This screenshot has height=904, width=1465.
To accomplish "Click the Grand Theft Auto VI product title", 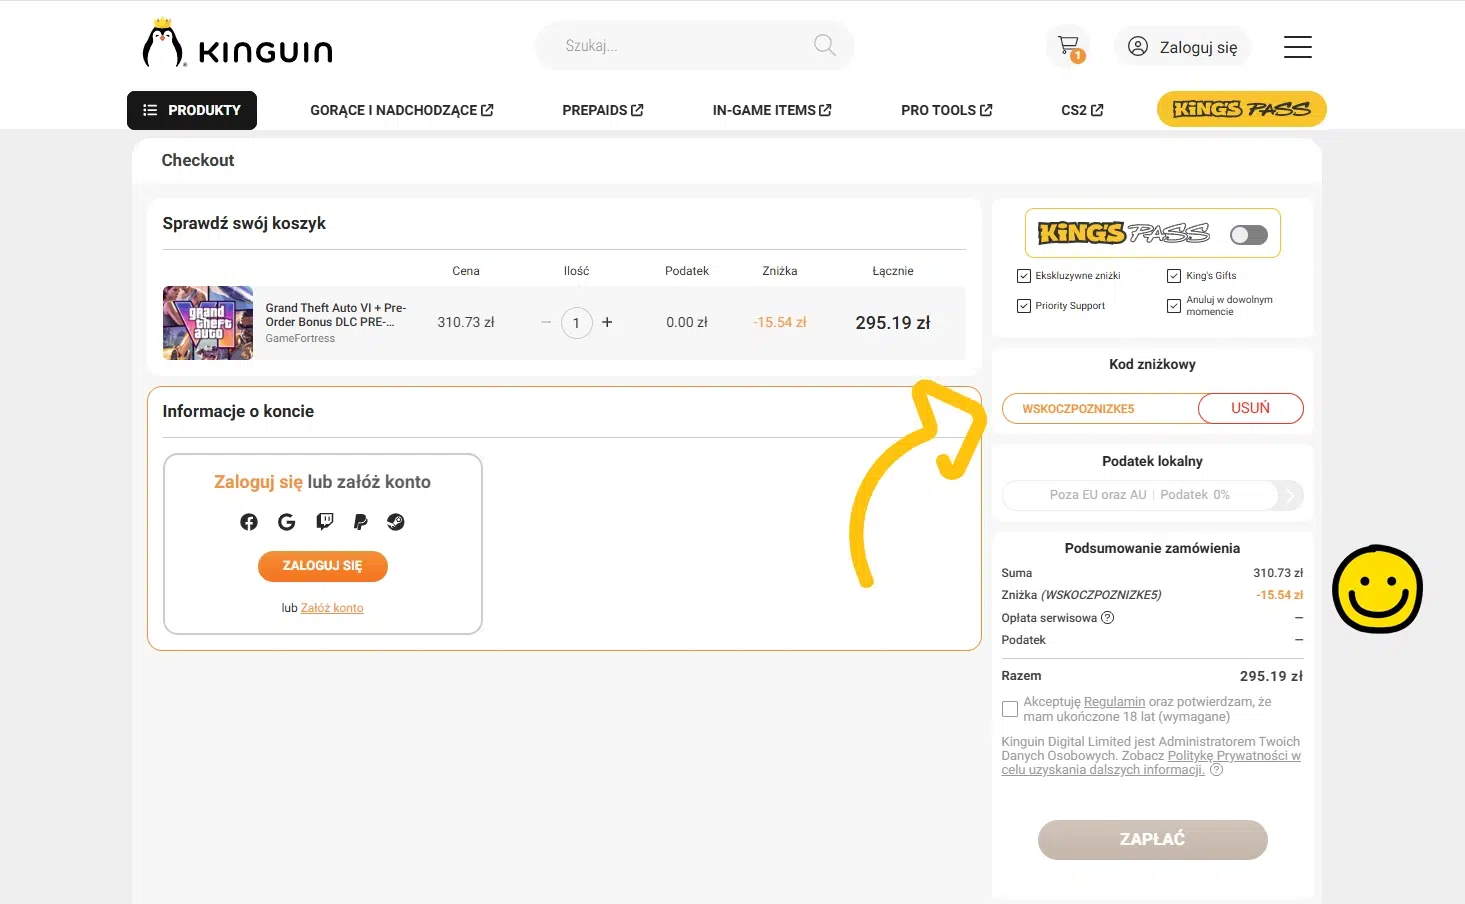I will pyautogui.click(x=336, y=315).
